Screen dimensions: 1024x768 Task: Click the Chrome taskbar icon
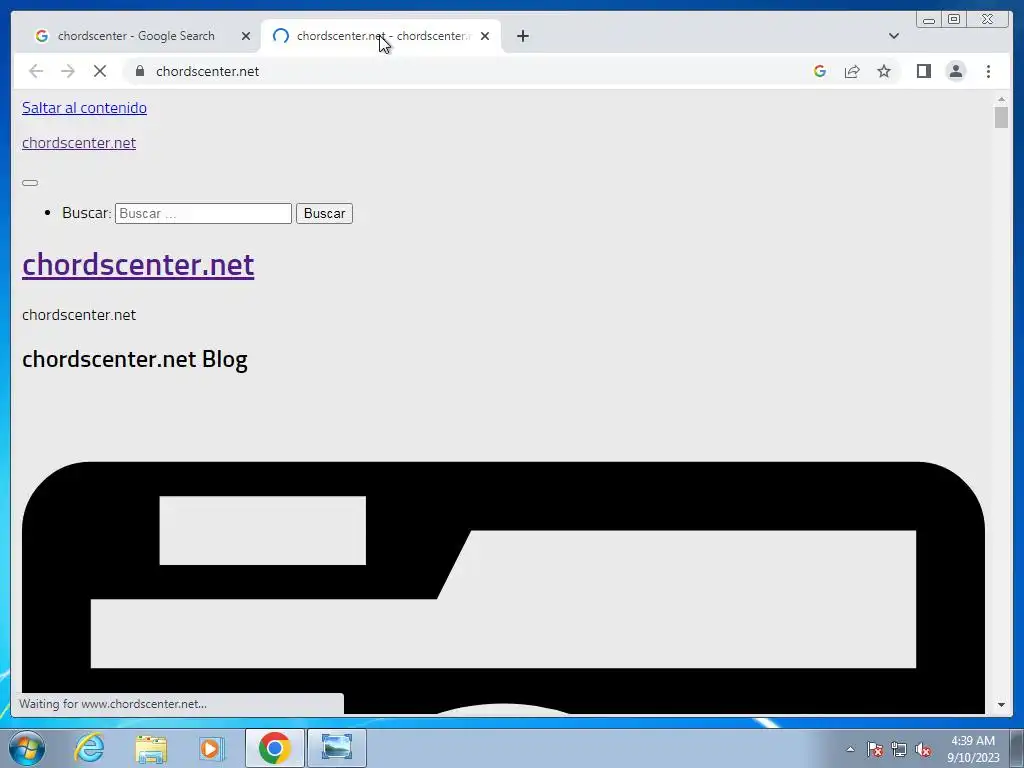[x=274, y=748]
